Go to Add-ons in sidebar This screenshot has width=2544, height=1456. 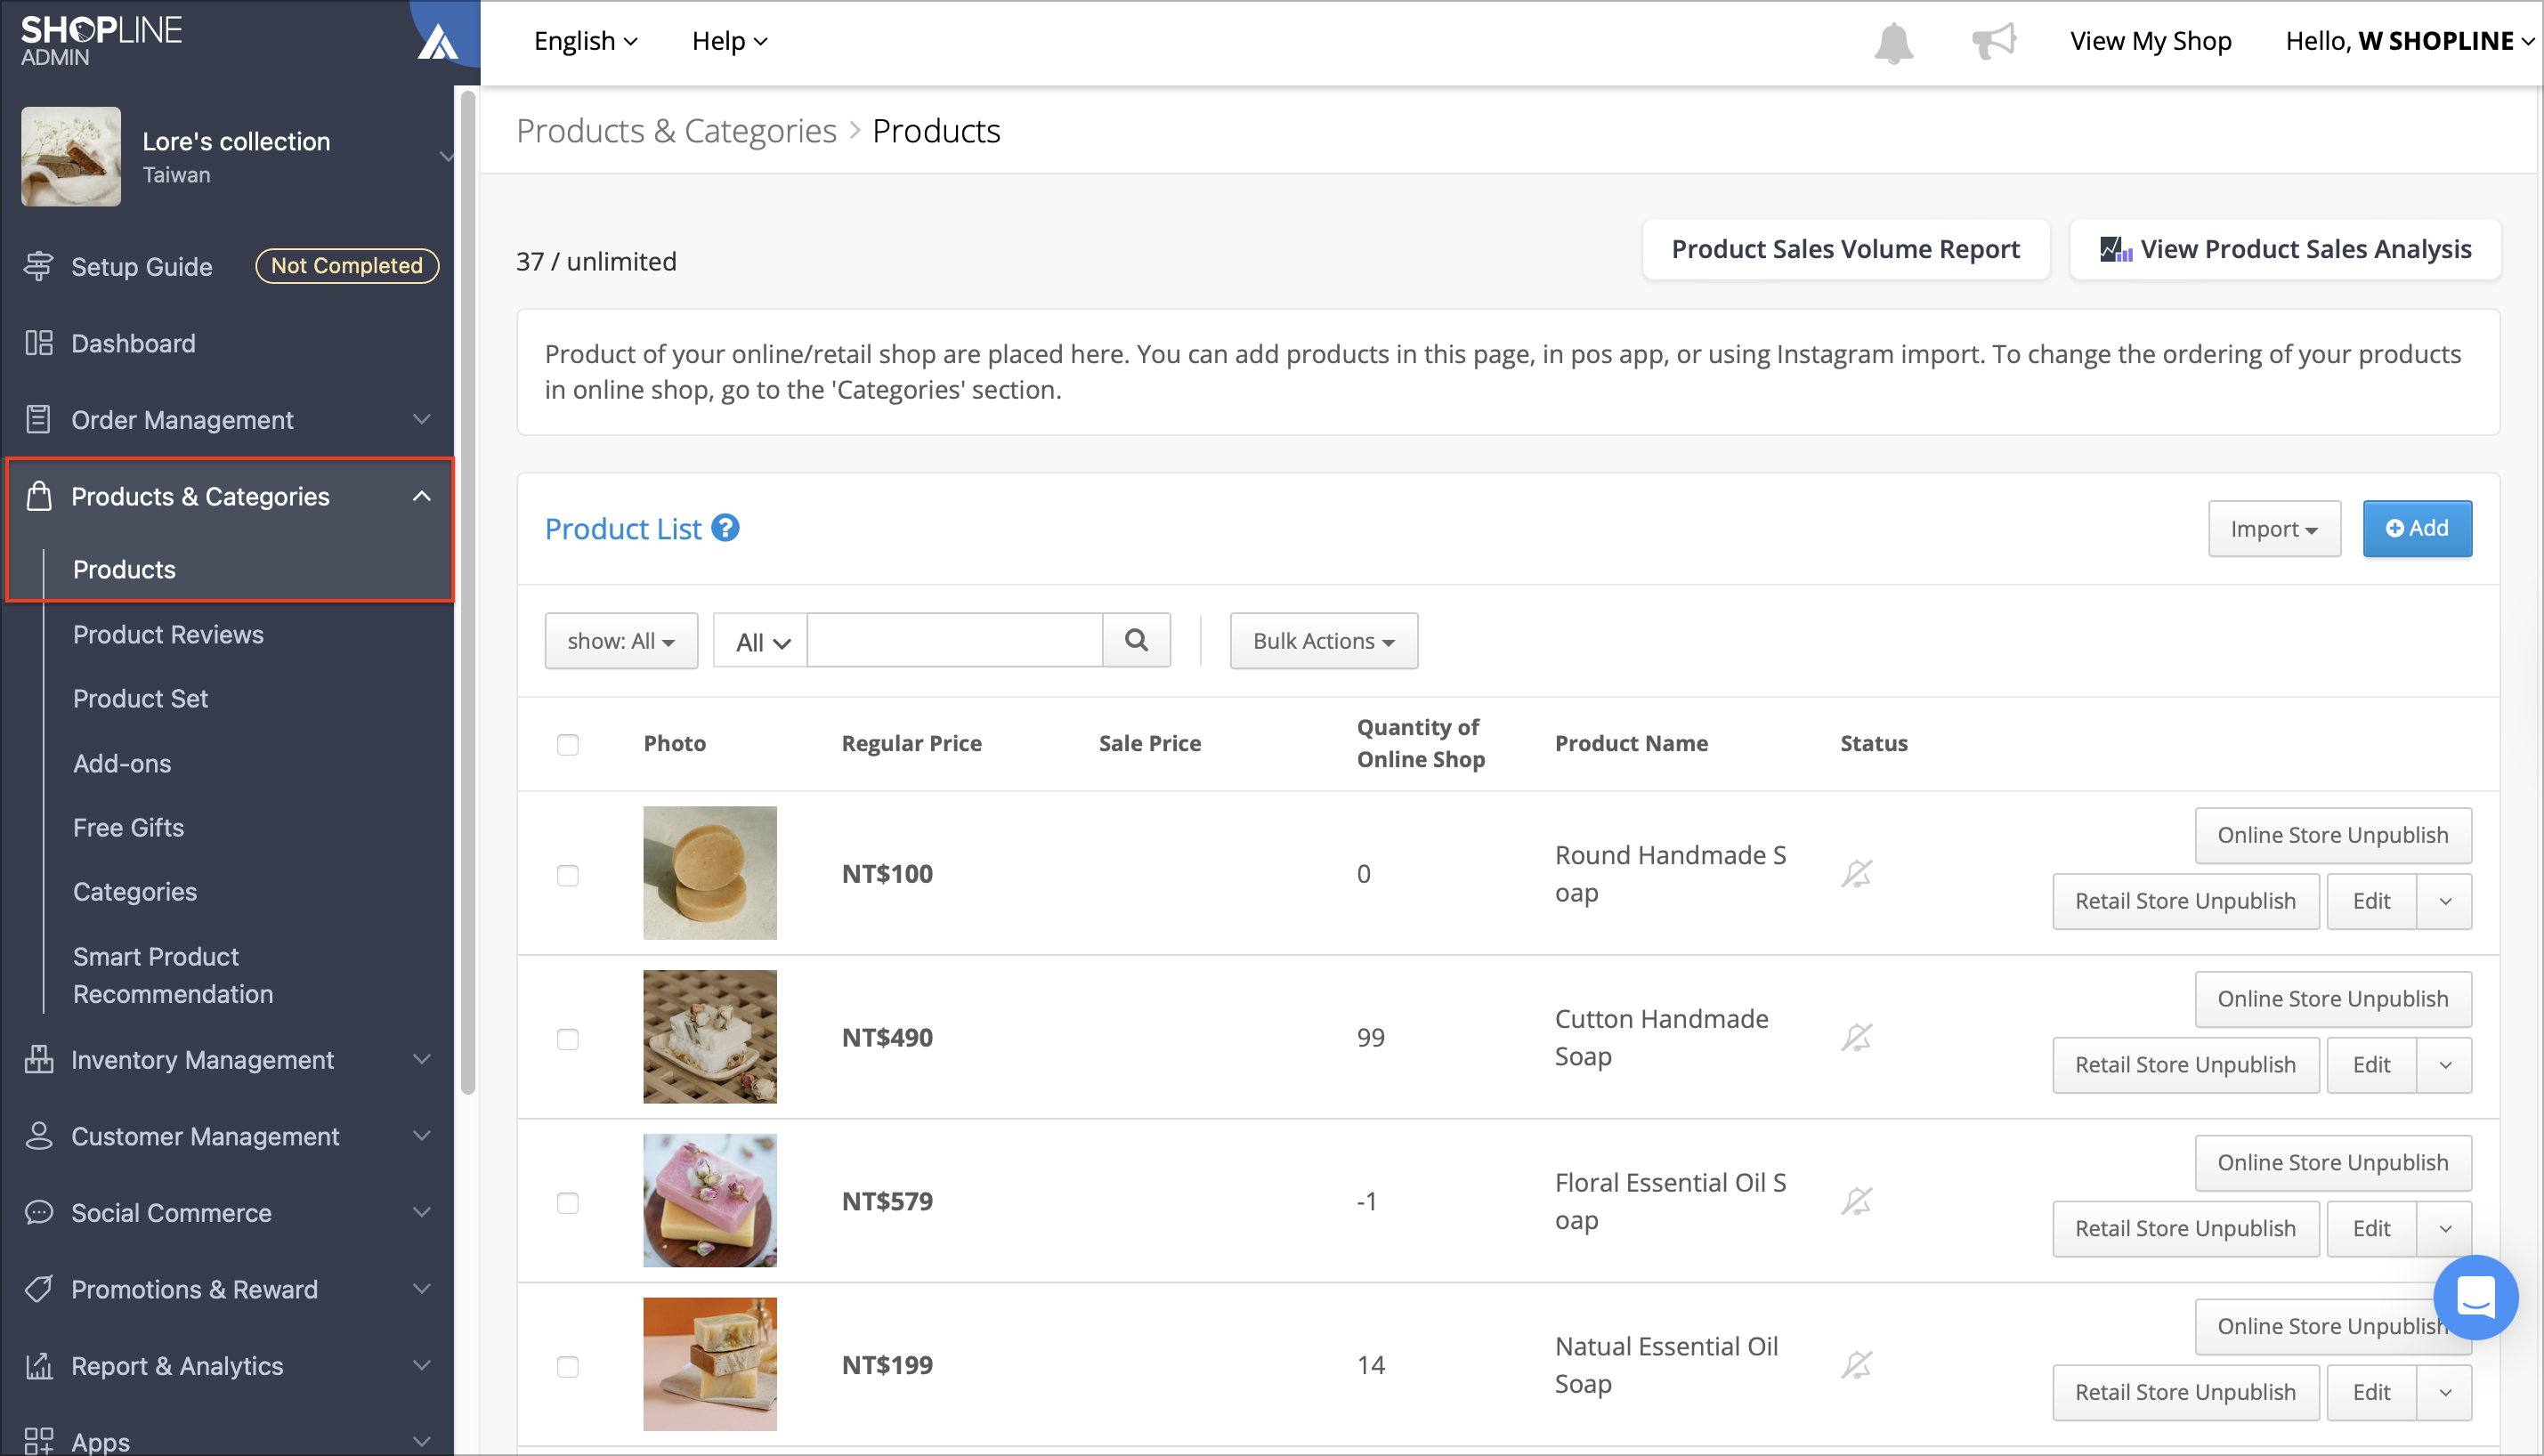122,763
